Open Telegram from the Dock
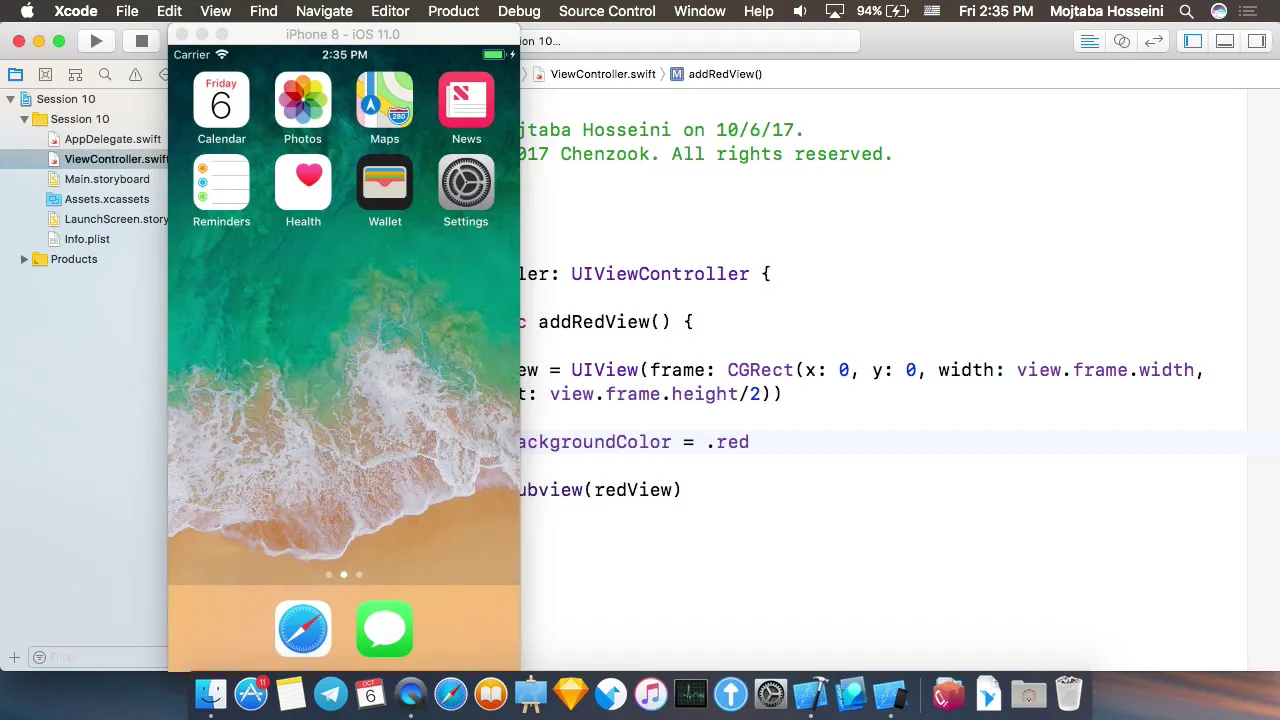1280x720 pixels. [x=331, y=694]
